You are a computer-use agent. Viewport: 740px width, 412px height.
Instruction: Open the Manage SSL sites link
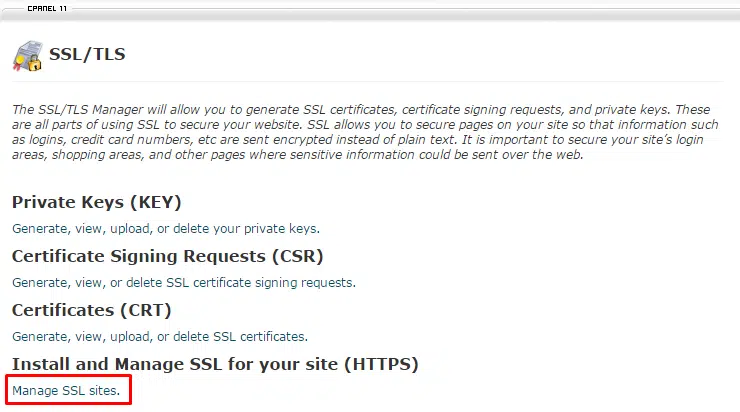(x=66, y=390)
